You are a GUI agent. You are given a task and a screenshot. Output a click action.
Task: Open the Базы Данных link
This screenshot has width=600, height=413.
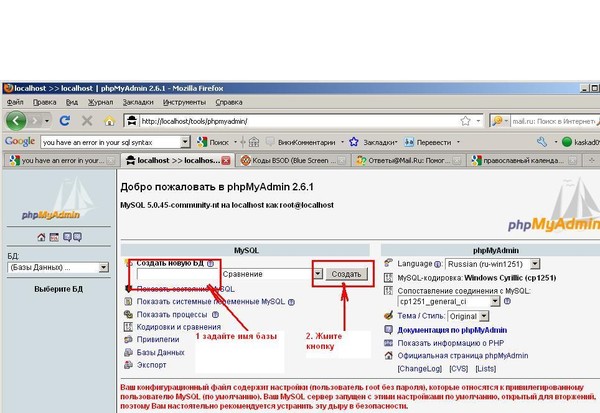point(160,352)
